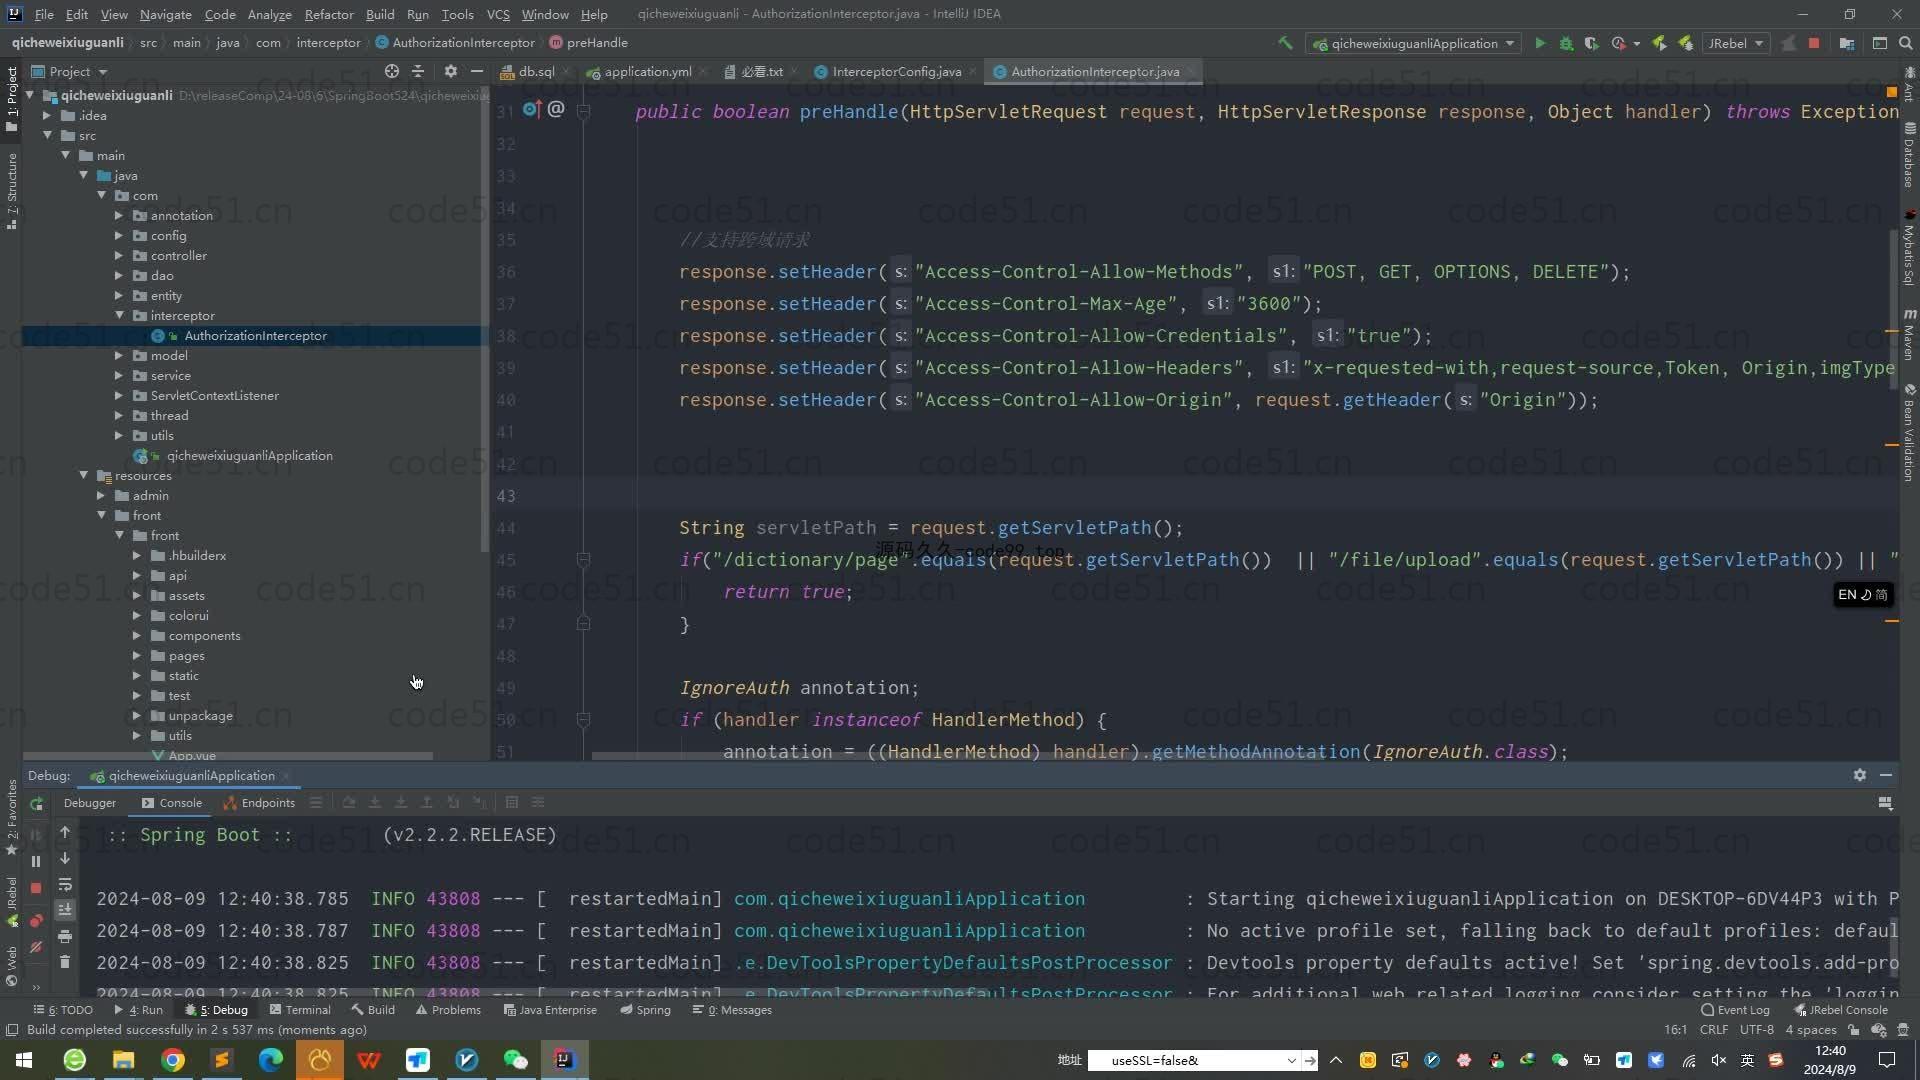Open the VCS menu
Viewport: 1920px width, 1080px height.
coord(498,14)
